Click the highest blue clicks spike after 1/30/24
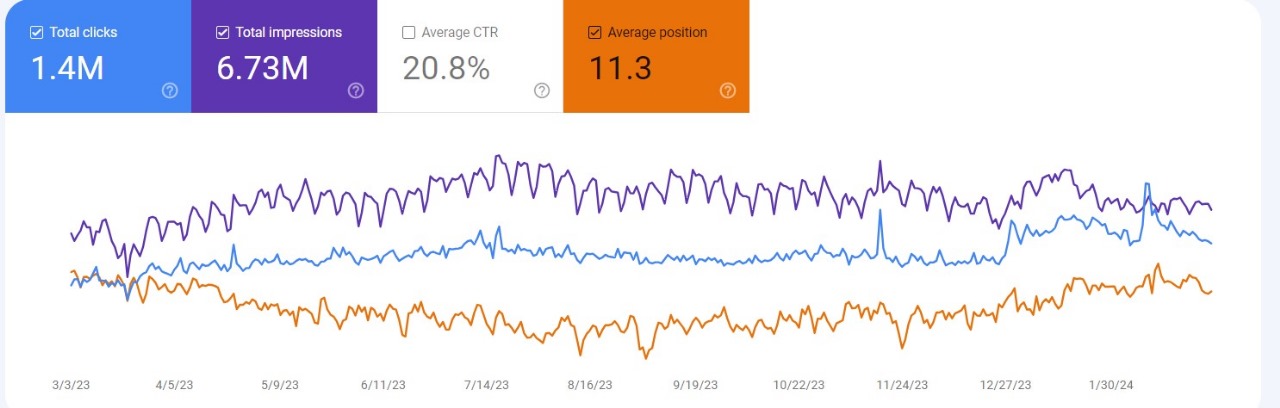The height and width of the screenshot is (408, 1280). coord(1147,185)
